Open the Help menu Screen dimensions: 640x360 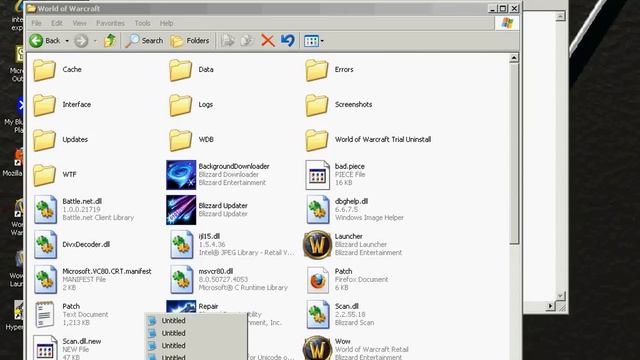click(x=166, y=23)
